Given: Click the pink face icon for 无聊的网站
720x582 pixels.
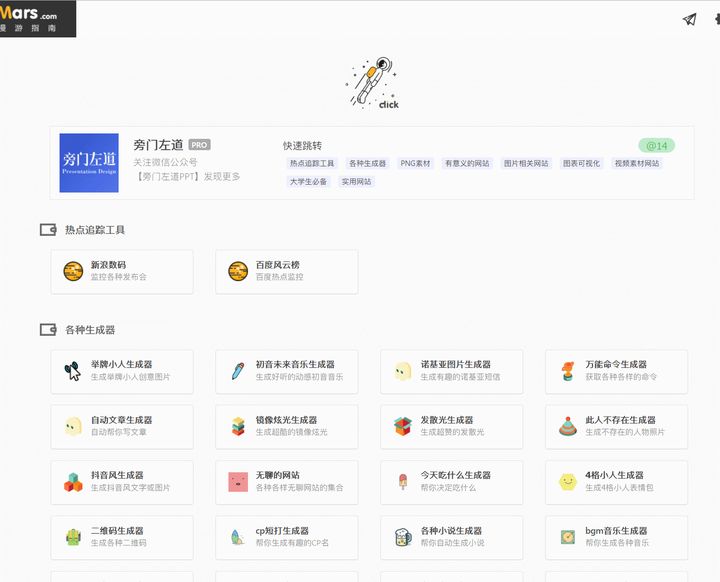Looking at the screenshot, I should tap(238, 482).
